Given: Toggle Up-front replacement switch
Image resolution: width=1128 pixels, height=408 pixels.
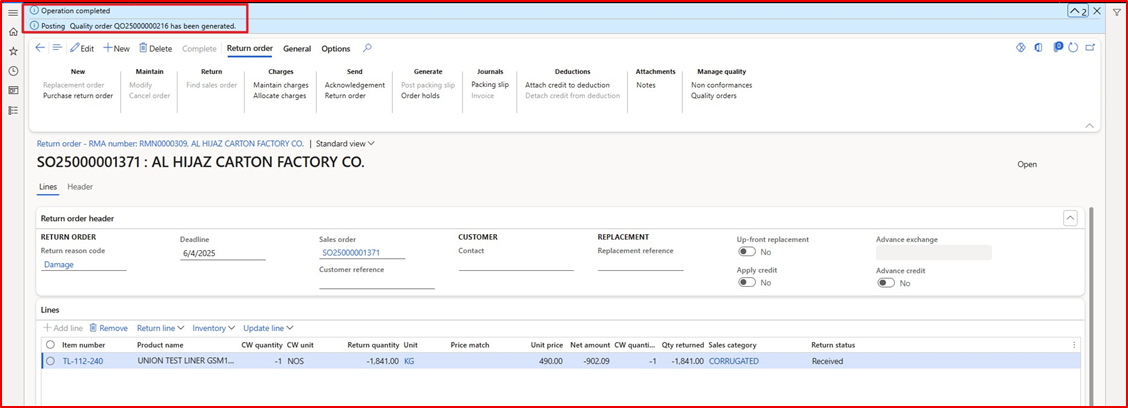Looking at the screenshot, I should click(x=747, y=252).
